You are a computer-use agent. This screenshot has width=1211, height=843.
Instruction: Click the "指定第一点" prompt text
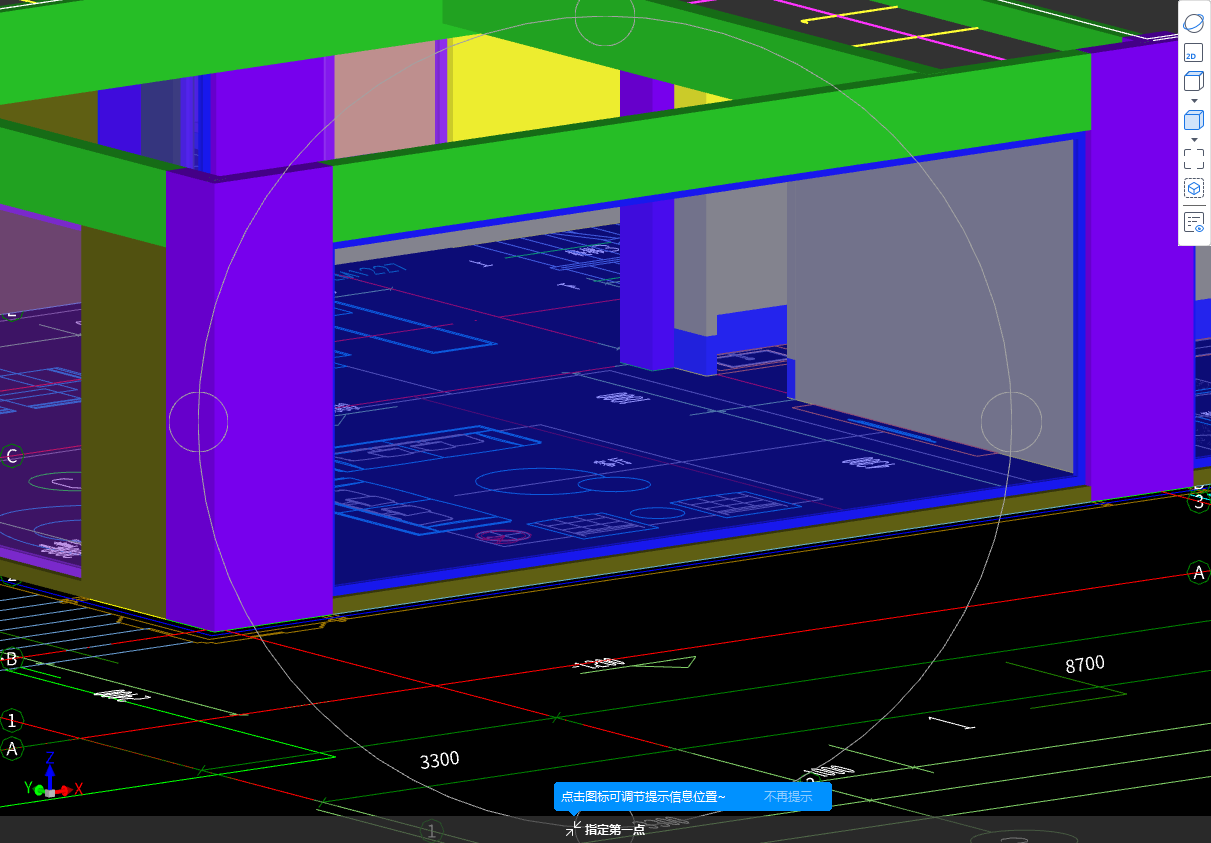tap(615, 830)
